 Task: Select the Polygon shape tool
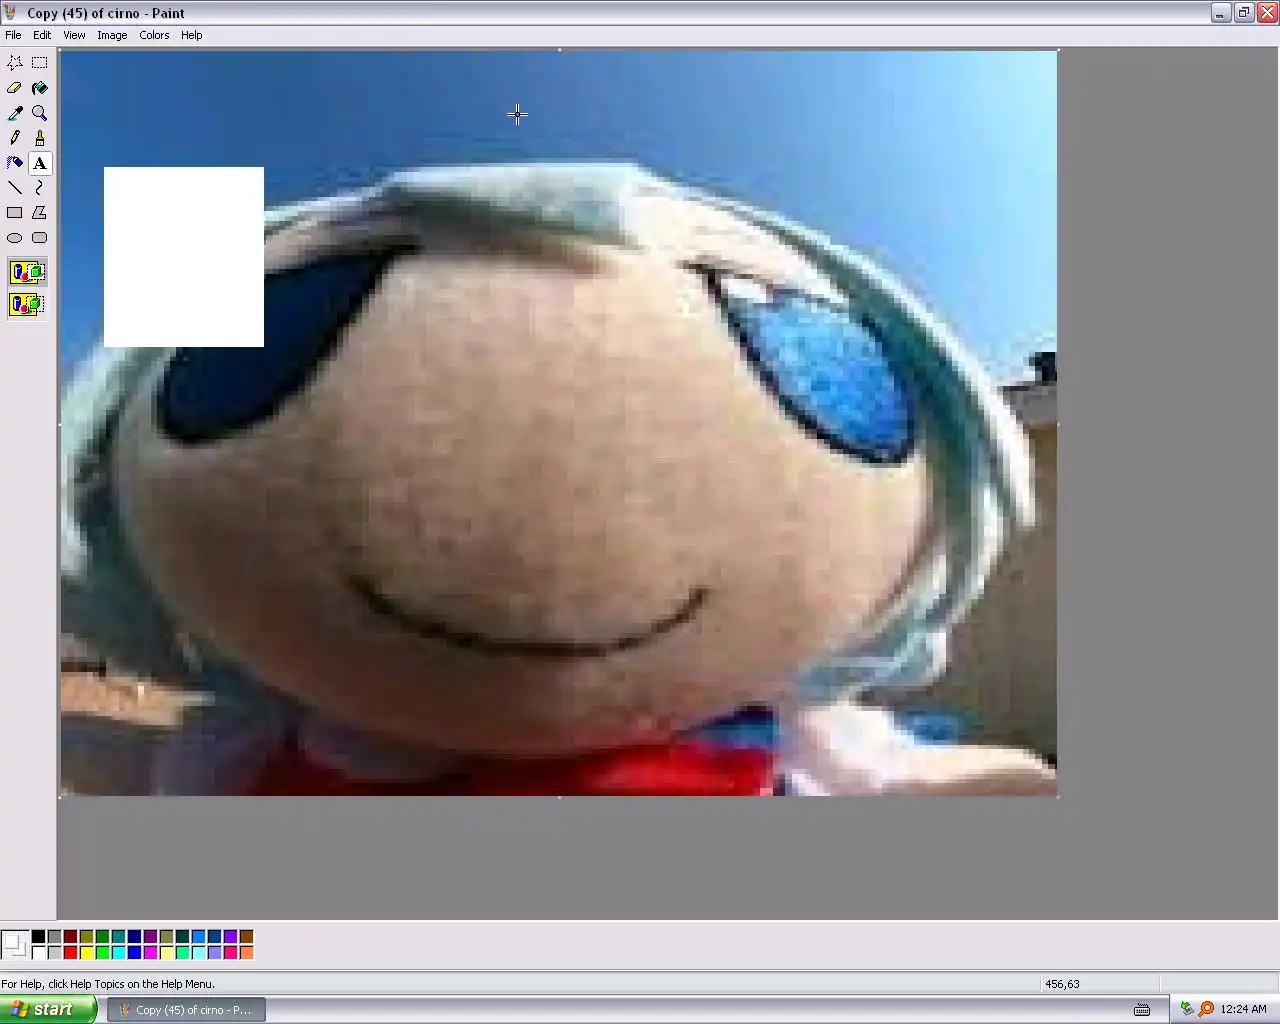coord(40,213)
